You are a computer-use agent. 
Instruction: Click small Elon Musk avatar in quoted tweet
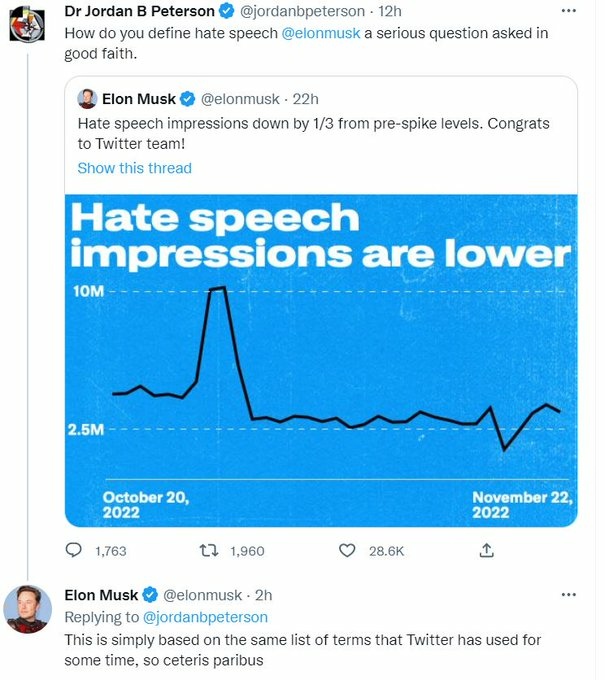pos(88,99)
